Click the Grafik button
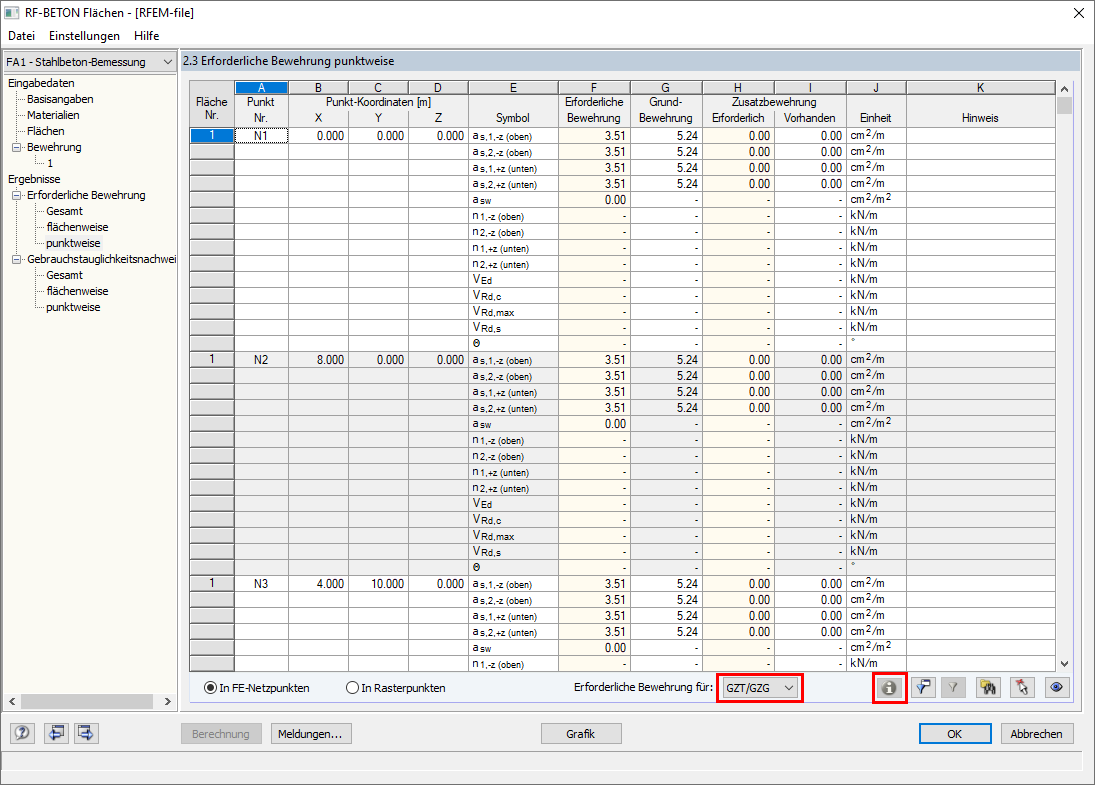Image resolution: width=1095 pixels, height=785 pixels. coord(580,734)
